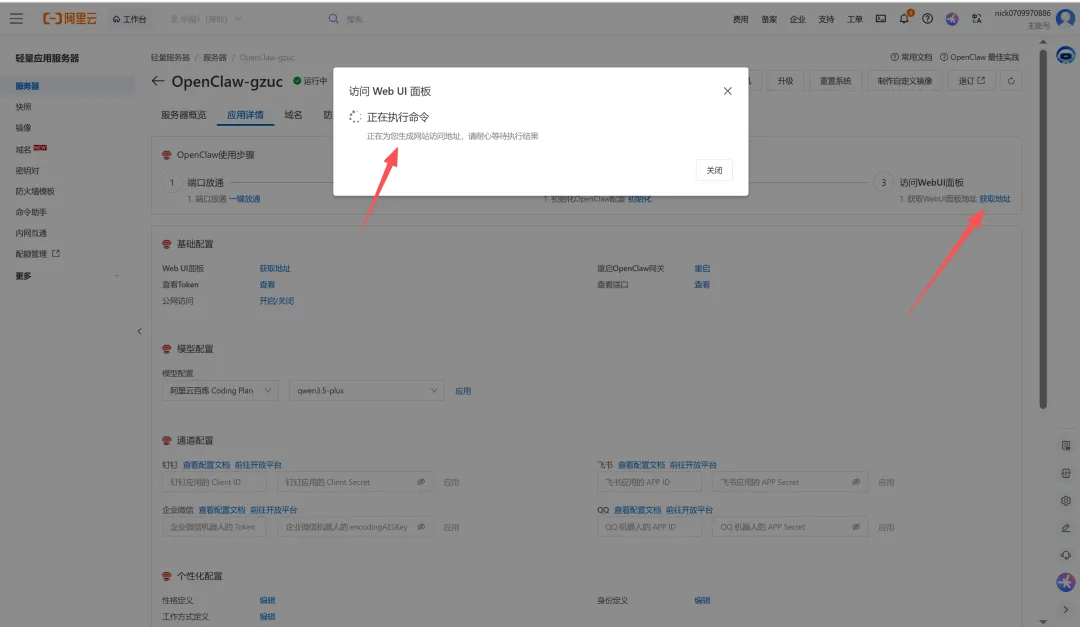Open the code-bracket icon in right toolbar
Viewport: 1080px width, 627px height.
click(x=1066, y=473)
